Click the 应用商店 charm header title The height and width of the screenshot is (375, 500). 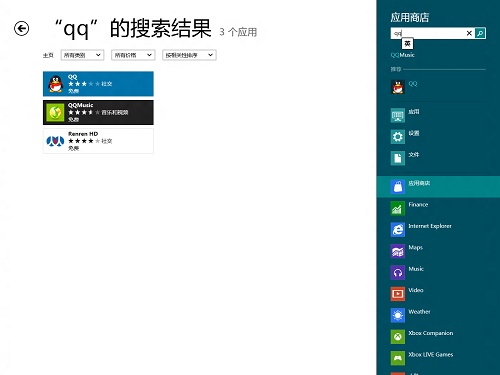(x=410, y=17)
